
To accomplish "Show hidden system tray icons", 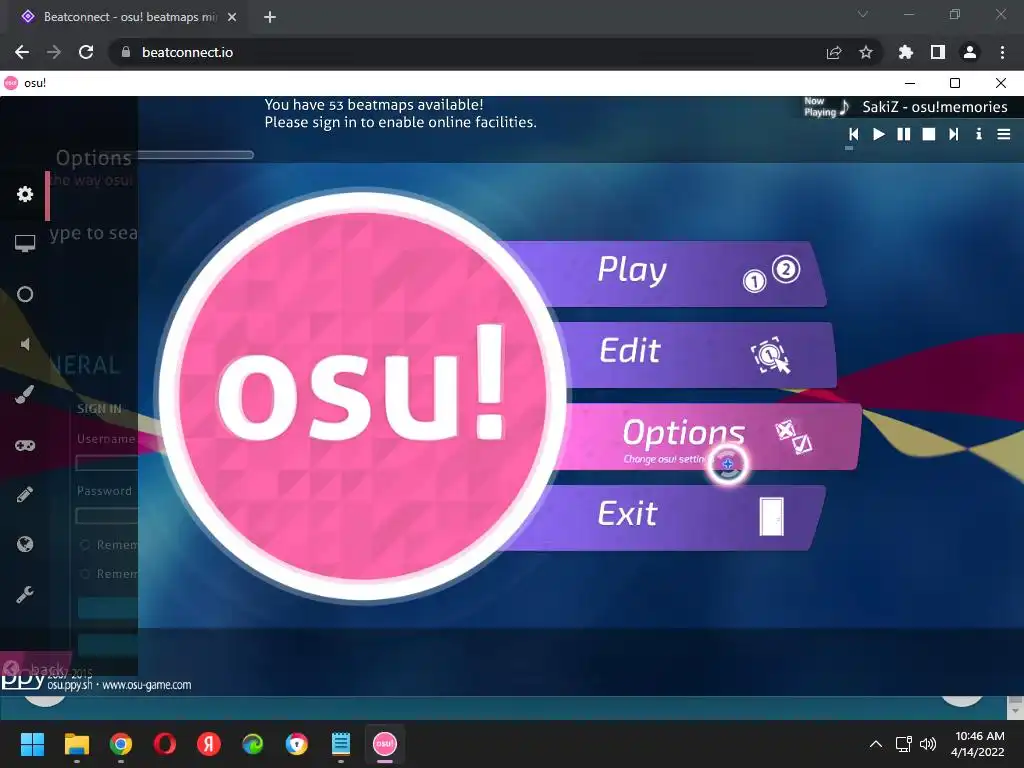I will point(876,744).
